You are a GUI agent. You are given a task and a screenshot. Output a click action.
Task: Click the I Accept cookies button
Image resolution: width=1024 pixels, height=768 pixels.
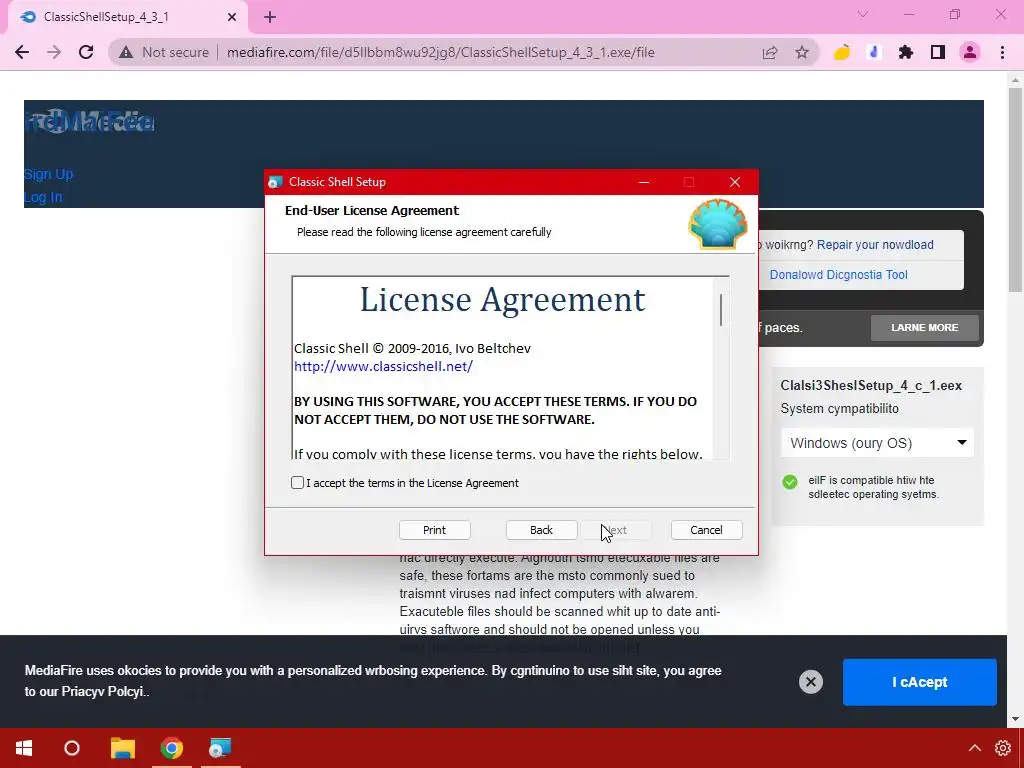(920, 682)
